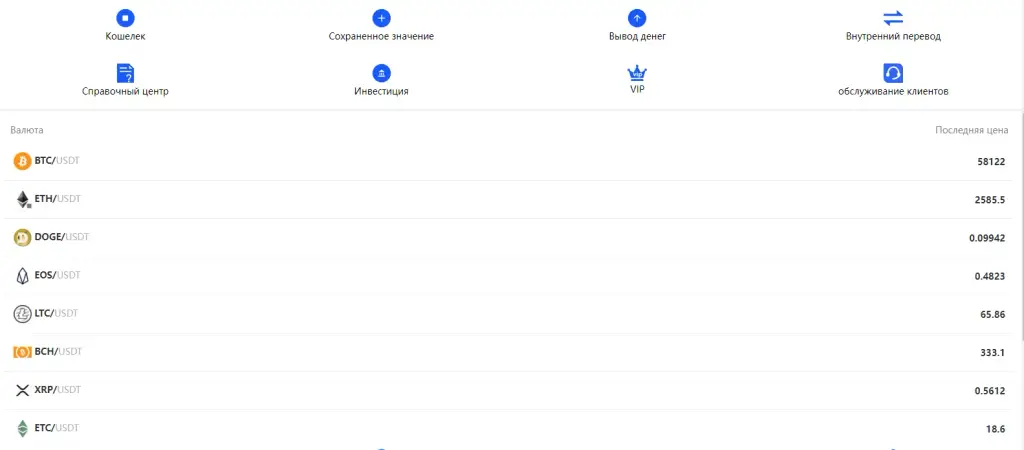Screen dimensions: 1024x450
Task: Sort by Последняя цена column header
Action: (972, 130)
